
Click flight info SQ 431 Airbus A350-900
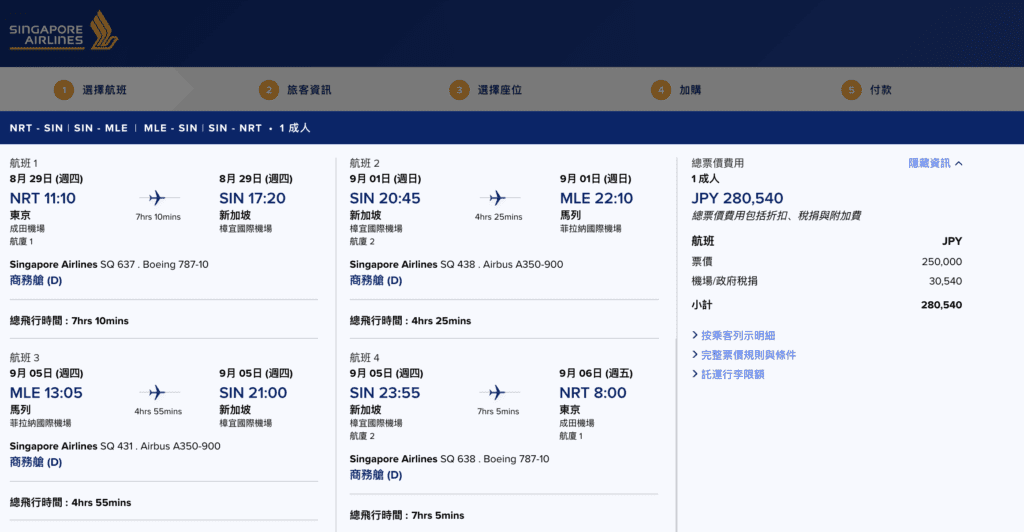[115, 446]
